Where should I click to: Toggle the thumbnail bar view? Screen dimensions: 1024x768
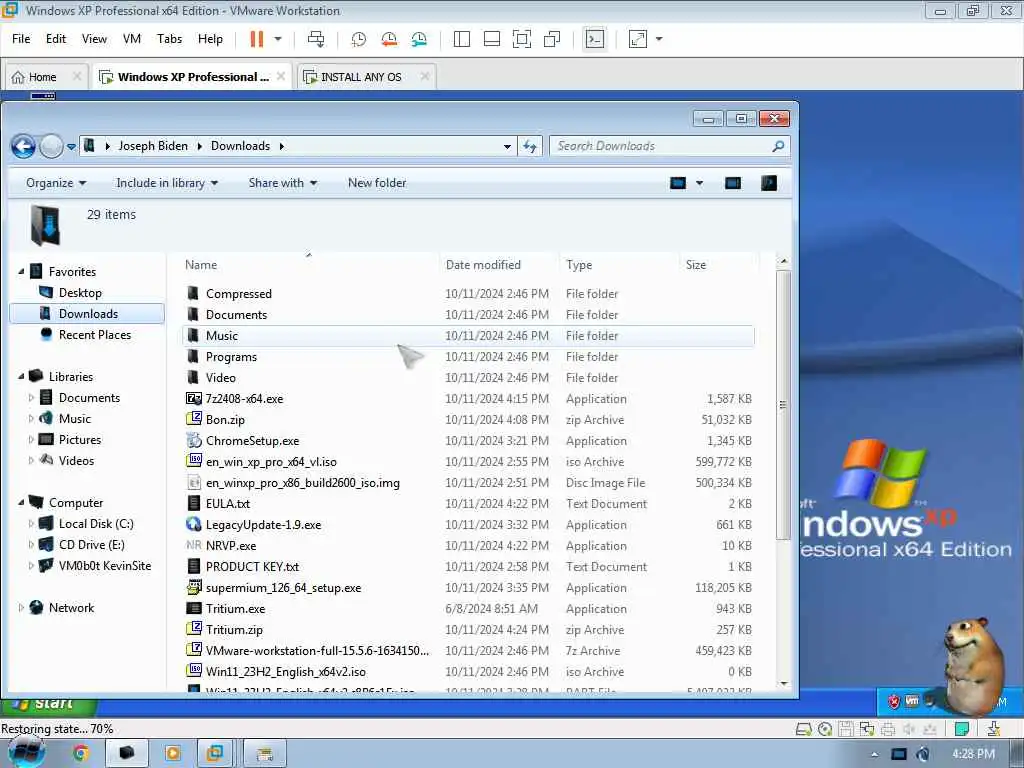point(492,39)
